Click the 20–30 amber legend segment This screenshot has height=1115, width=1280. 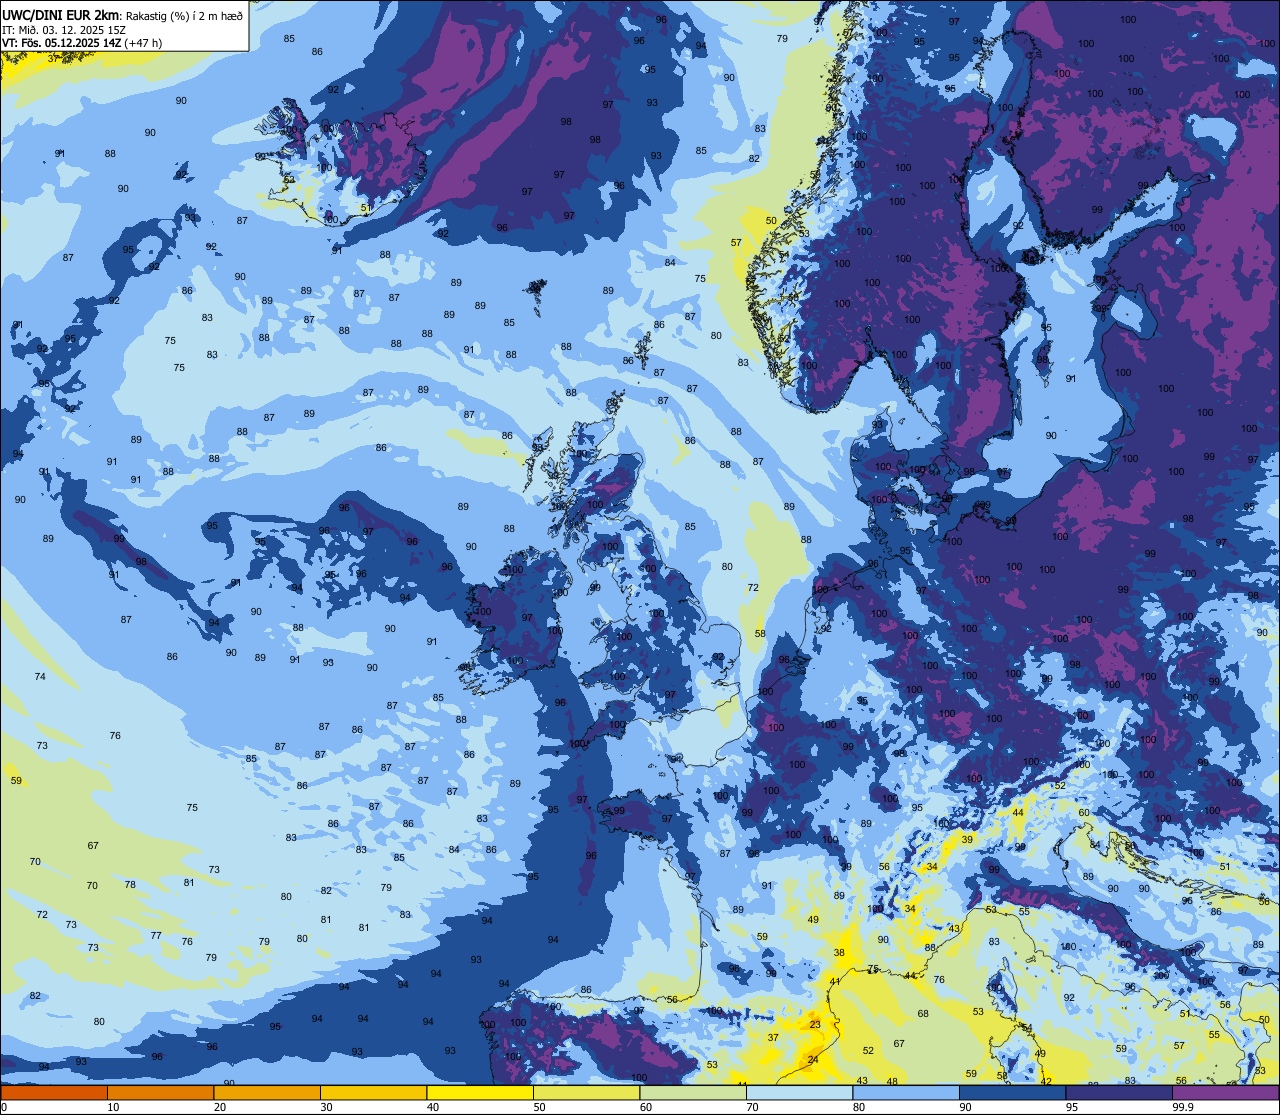(x=267, y=1092)
